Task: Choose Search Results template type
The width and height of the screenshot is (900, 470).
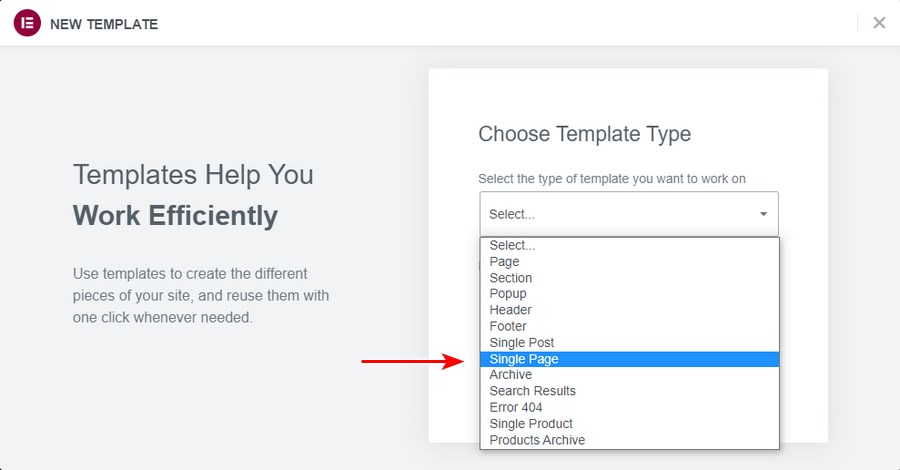Action: [x=532, y=391]
